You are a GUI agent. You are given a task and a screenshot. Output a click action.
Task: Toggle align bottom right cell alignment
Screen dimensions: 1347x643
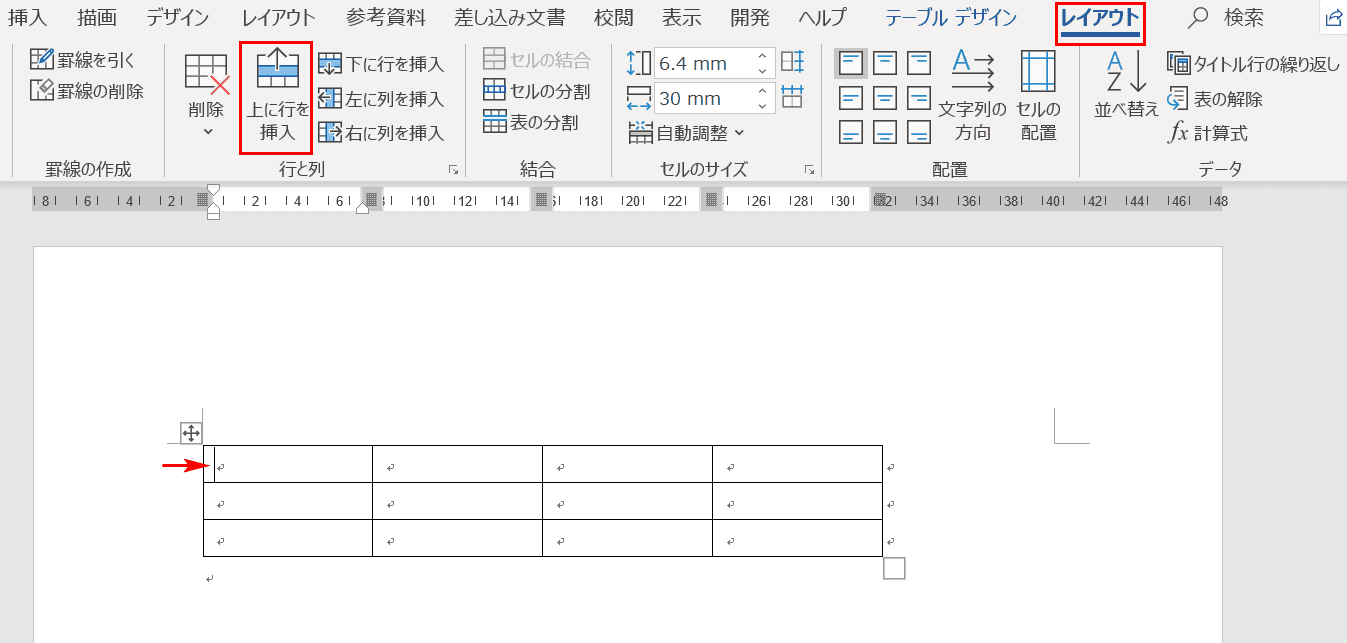coord(919,132)
